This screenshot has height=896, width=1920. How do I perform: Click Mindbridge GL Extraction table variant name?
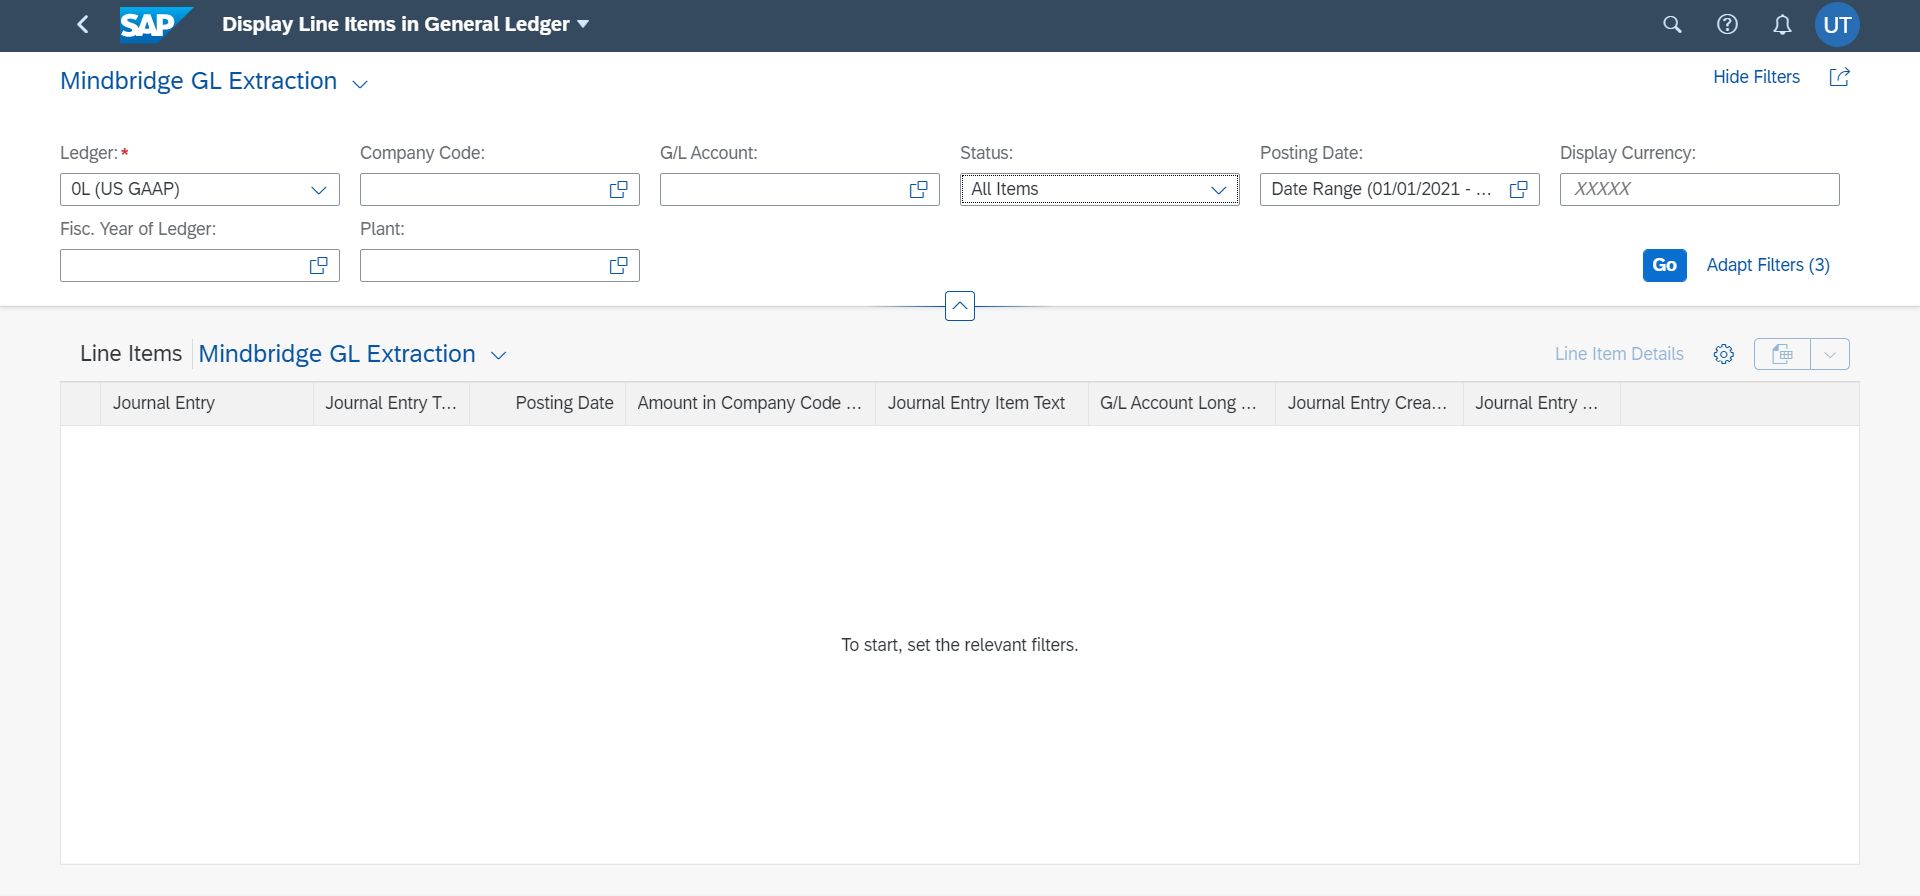[337, 354]
